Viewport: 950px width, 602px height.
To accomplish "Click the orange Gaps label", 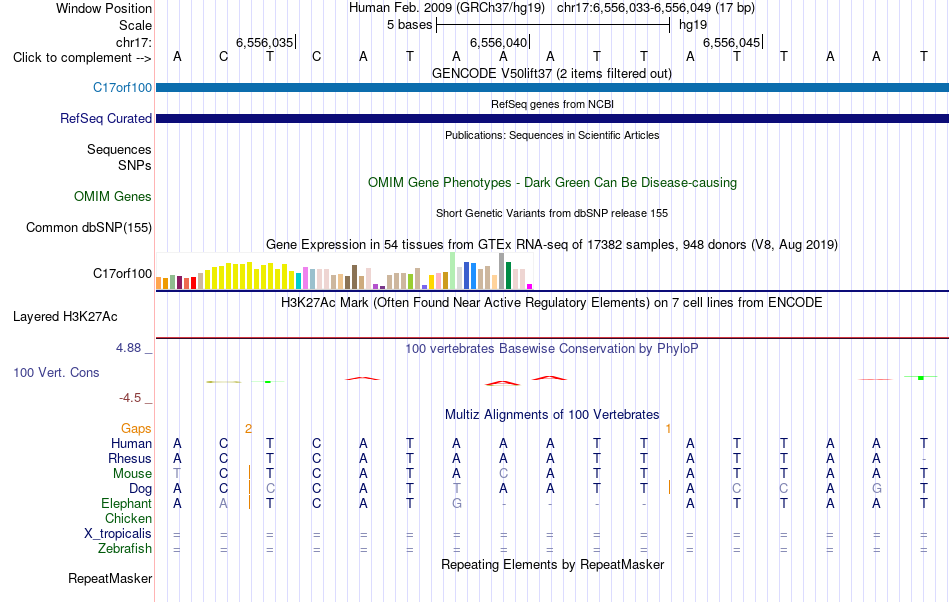I will 136,428.
